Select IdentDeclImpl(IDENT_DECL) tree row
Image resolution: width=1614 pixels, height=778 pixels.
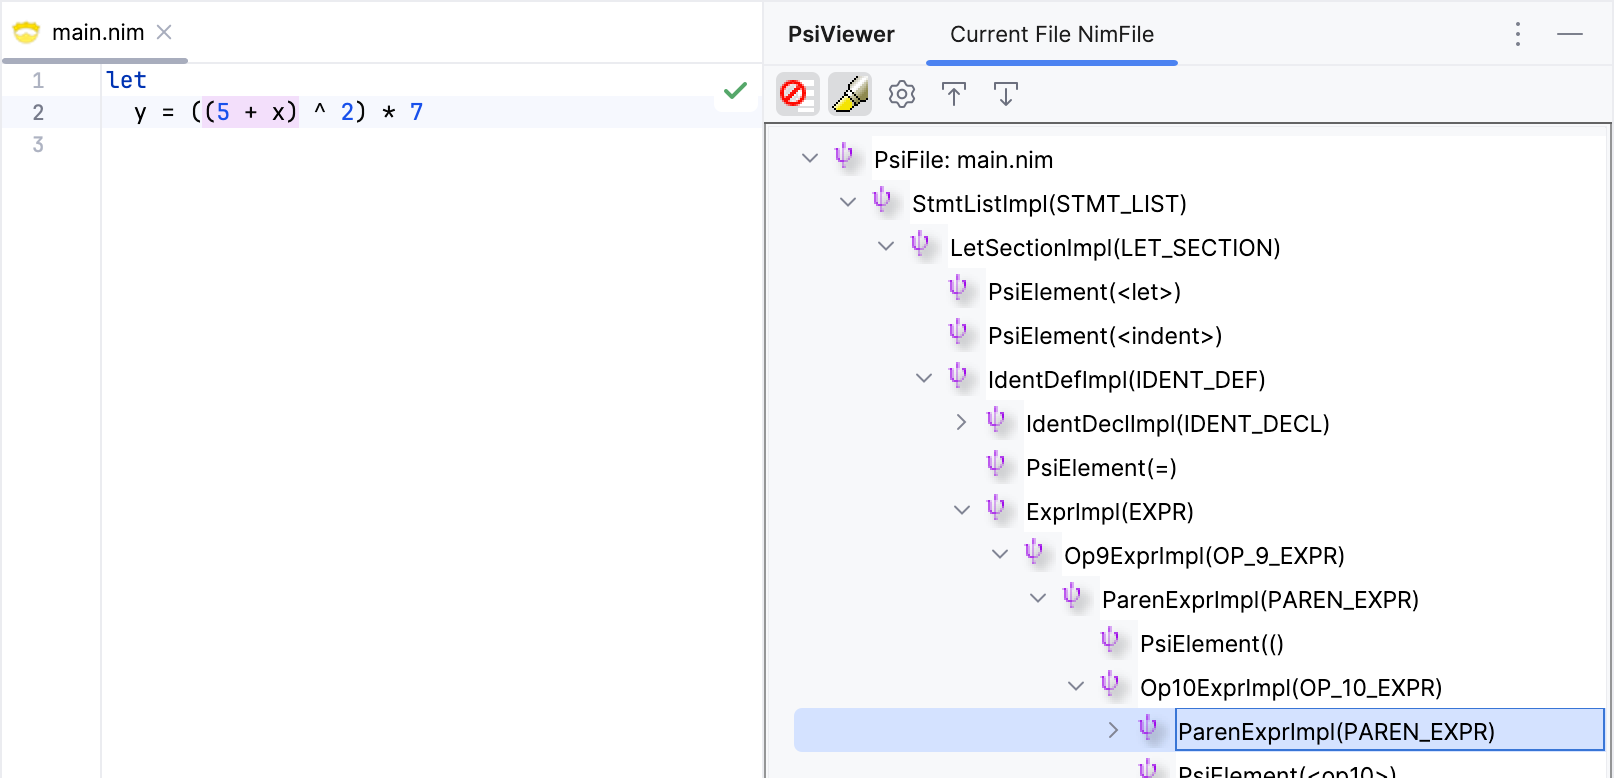(x=1177, y=424)
